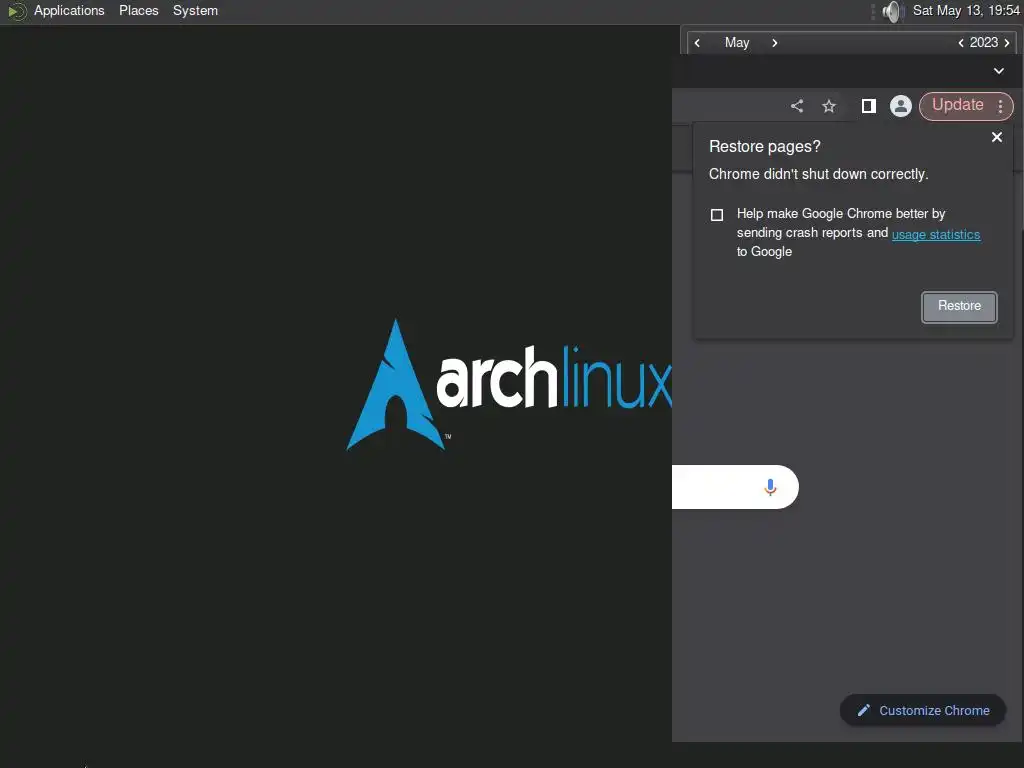Close the Restore pages dialog
This screenshot has width=1024, height=768.
(997, 137)
